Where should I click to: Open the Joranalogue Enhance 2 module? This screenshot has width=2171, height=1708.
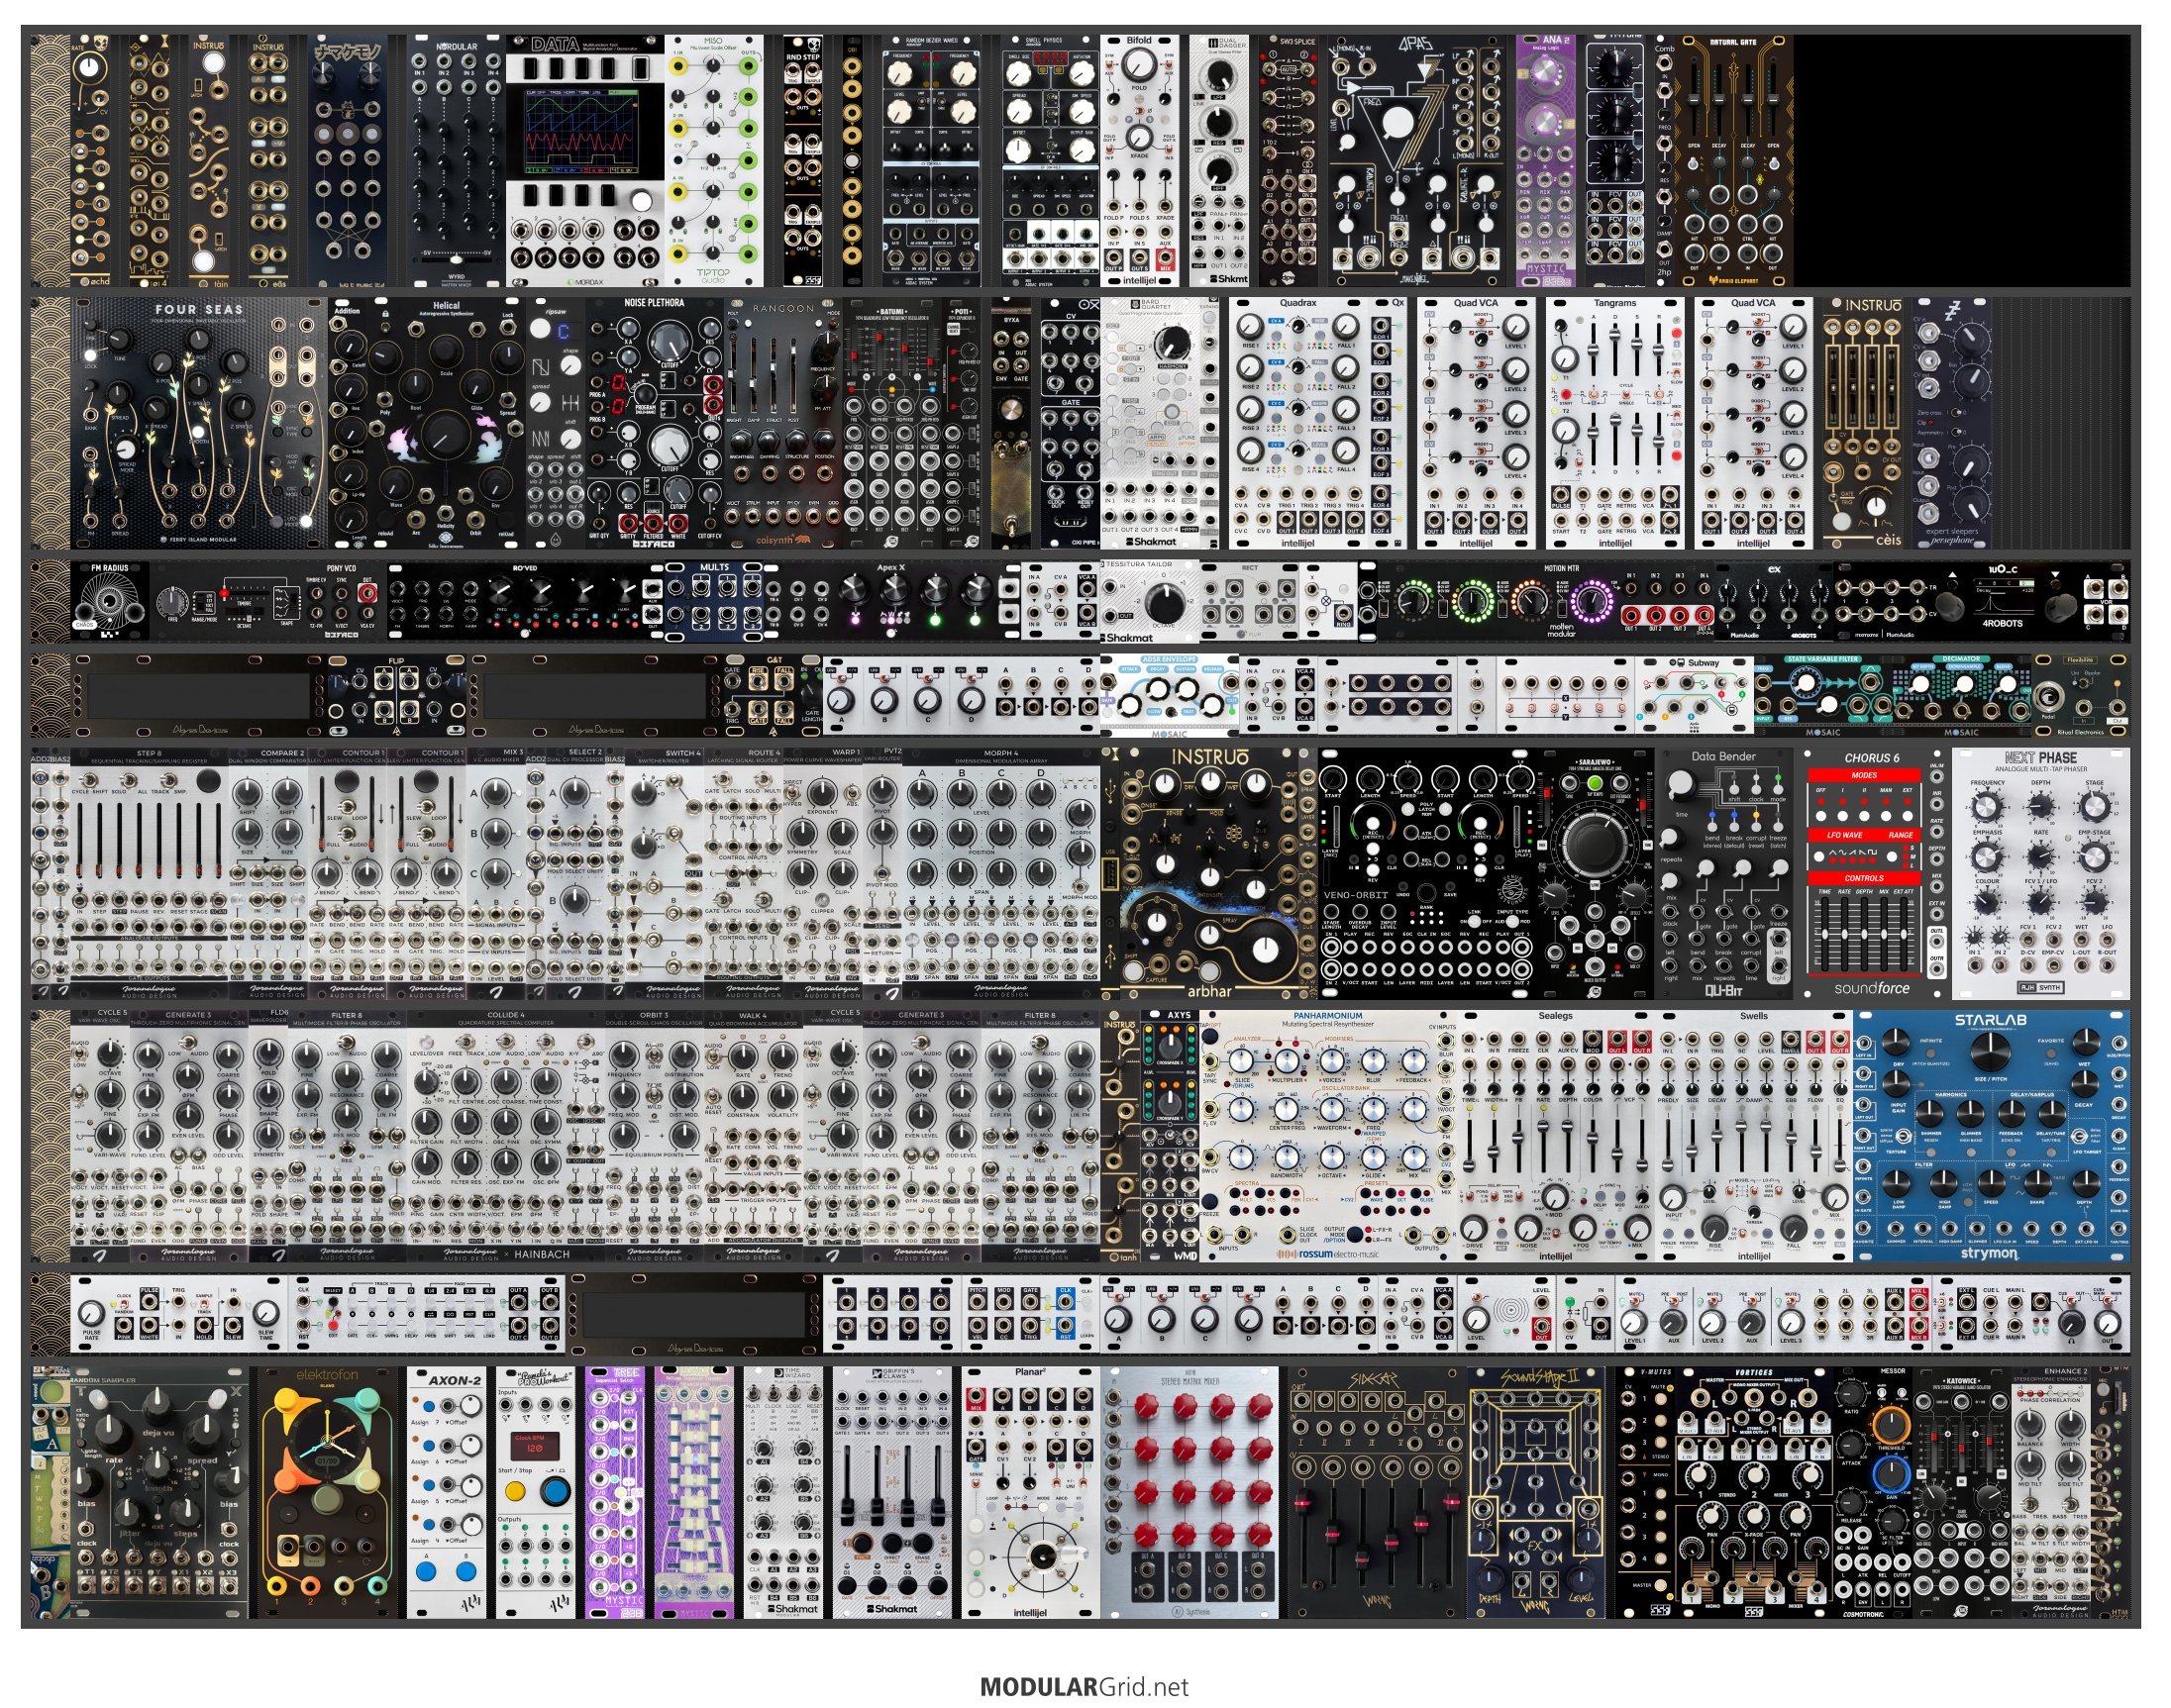click(2051, 1492)
